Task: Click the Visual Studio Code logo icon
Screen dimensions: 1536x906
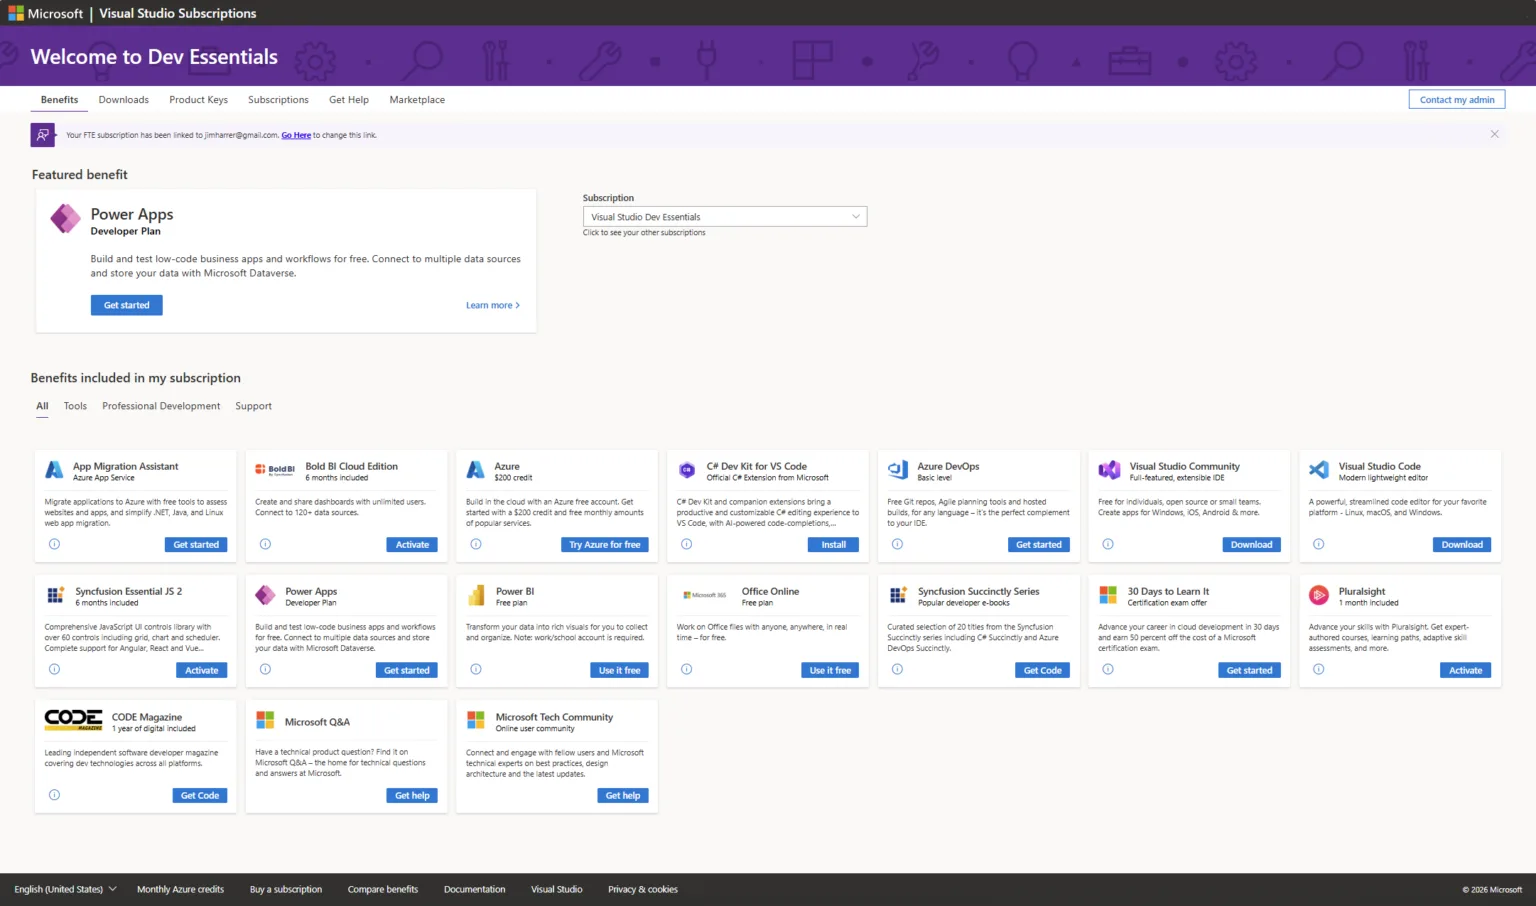Action: (1319, 470)
